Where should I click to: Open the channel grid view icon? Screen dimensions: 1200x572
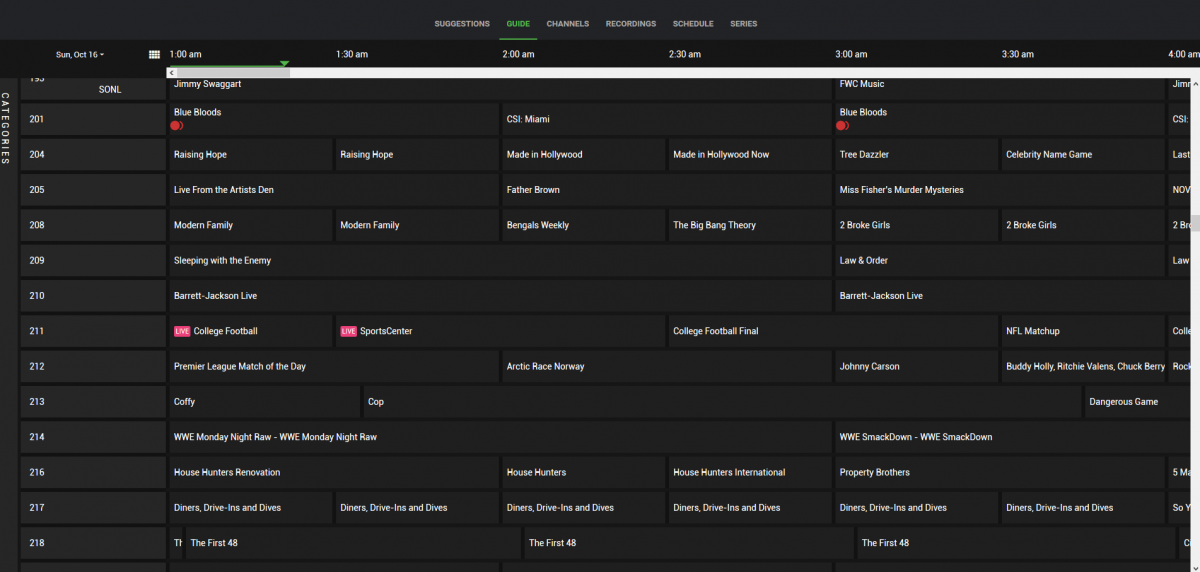pos(154,55)
